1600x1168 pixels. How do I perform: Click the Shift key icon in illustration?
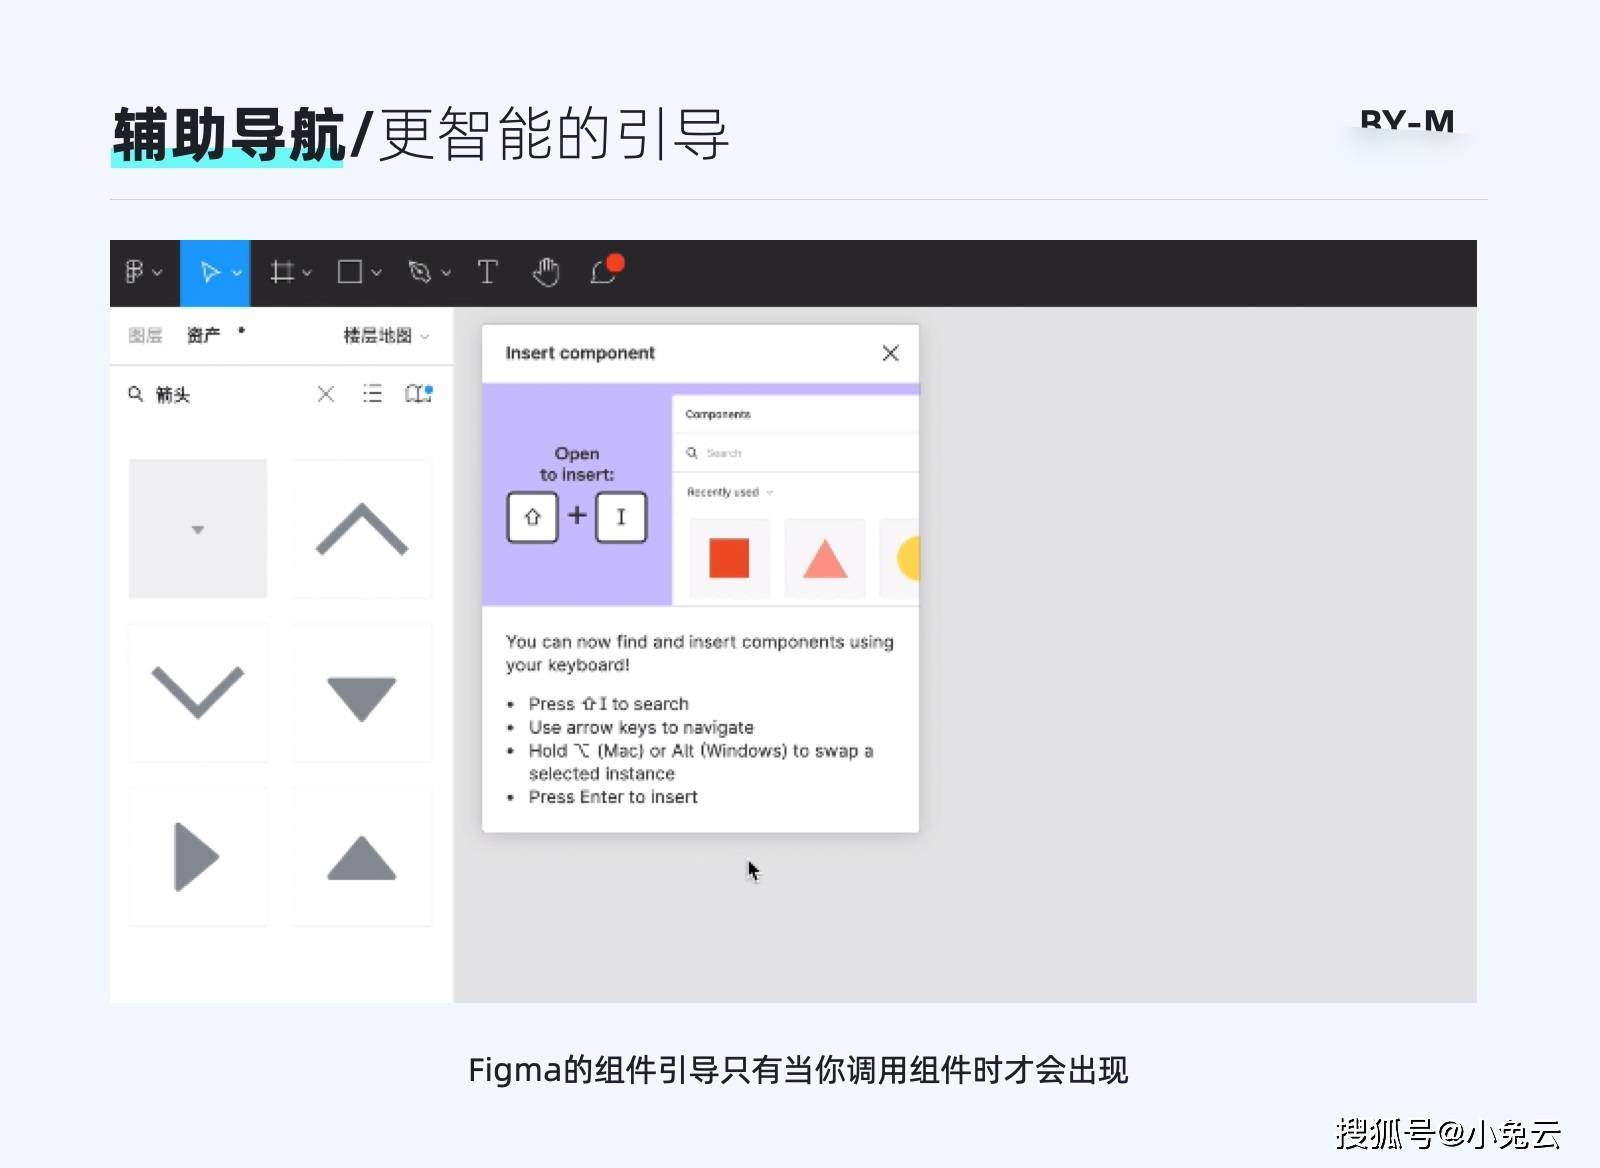tap(532, 517)
